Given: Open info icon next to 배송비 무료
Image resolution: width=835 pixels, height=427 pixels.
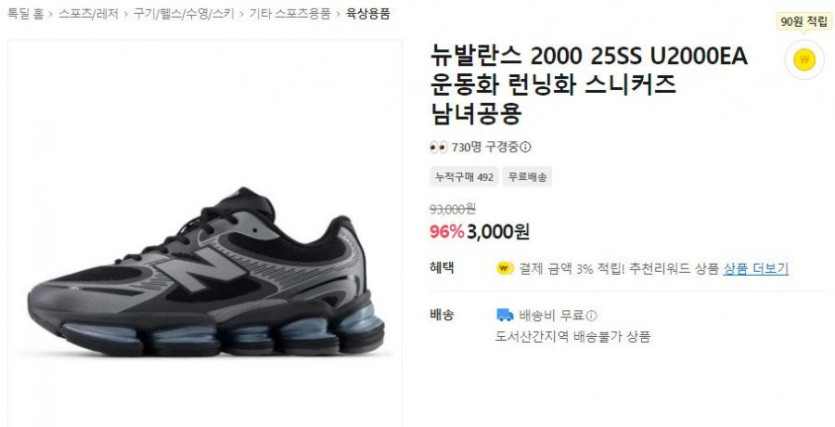Looking at the screenshot, I should tap(591, 316).
